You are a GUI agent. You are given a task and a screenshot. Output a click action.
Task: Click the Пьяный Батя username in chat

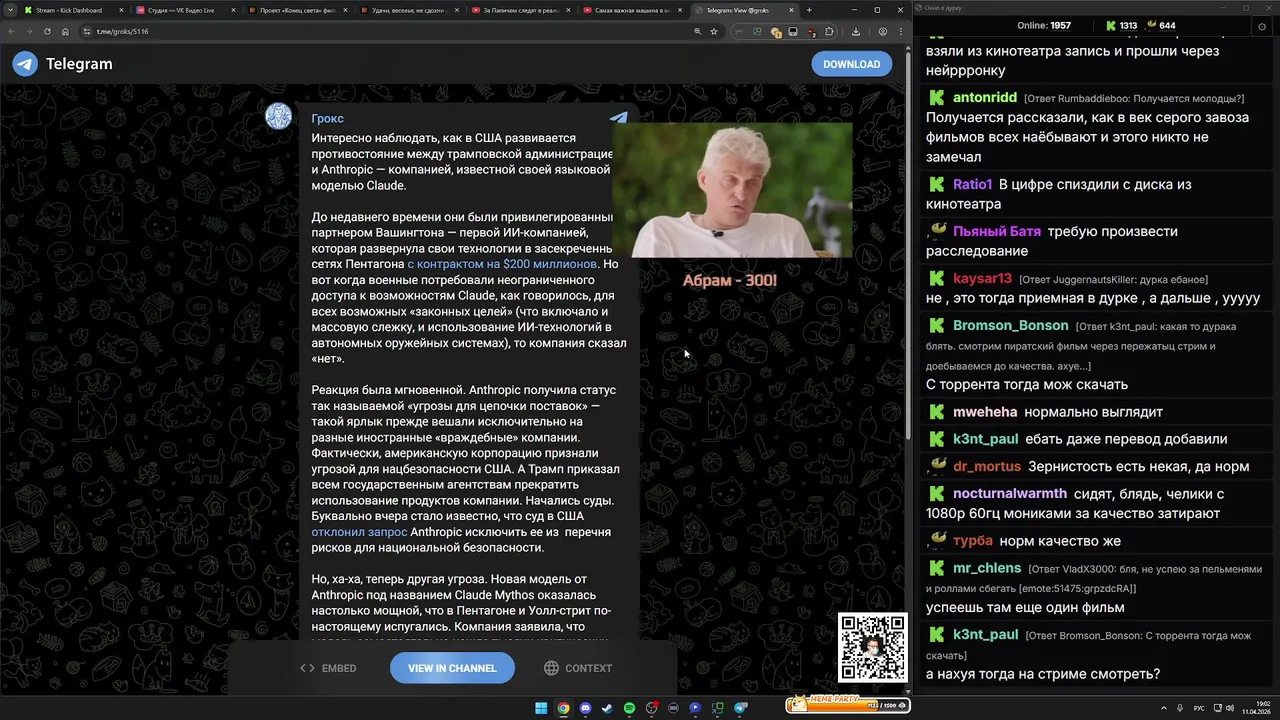[997, 231]
